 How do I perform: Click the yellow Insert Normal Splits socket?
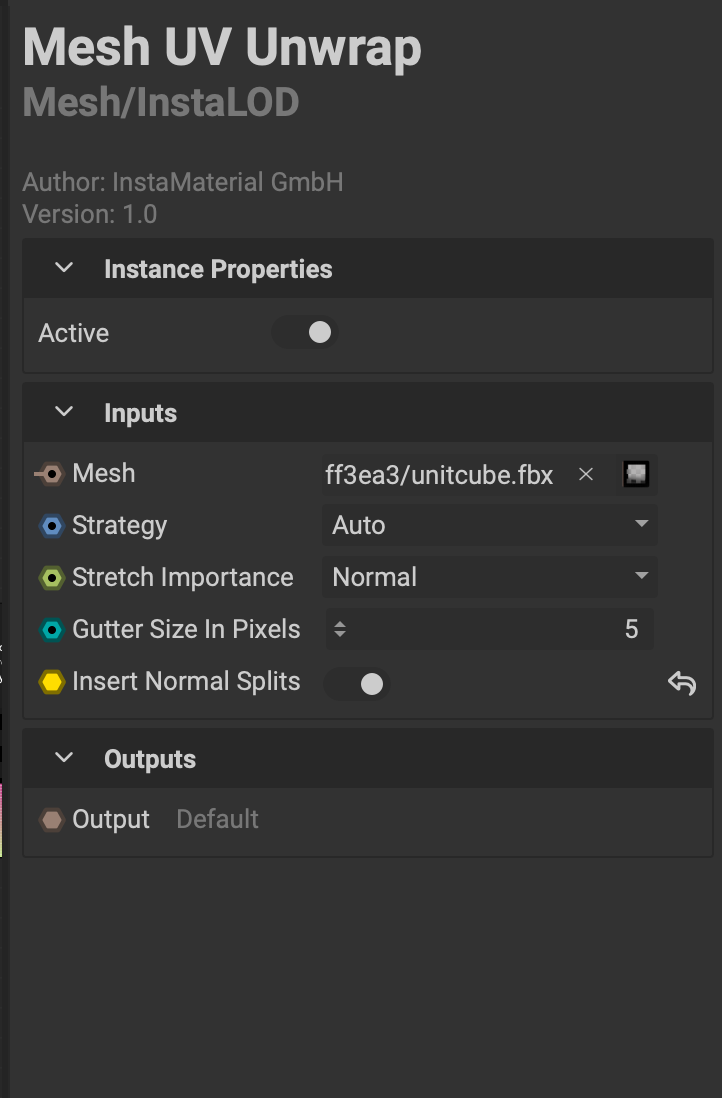pos(51,682)
